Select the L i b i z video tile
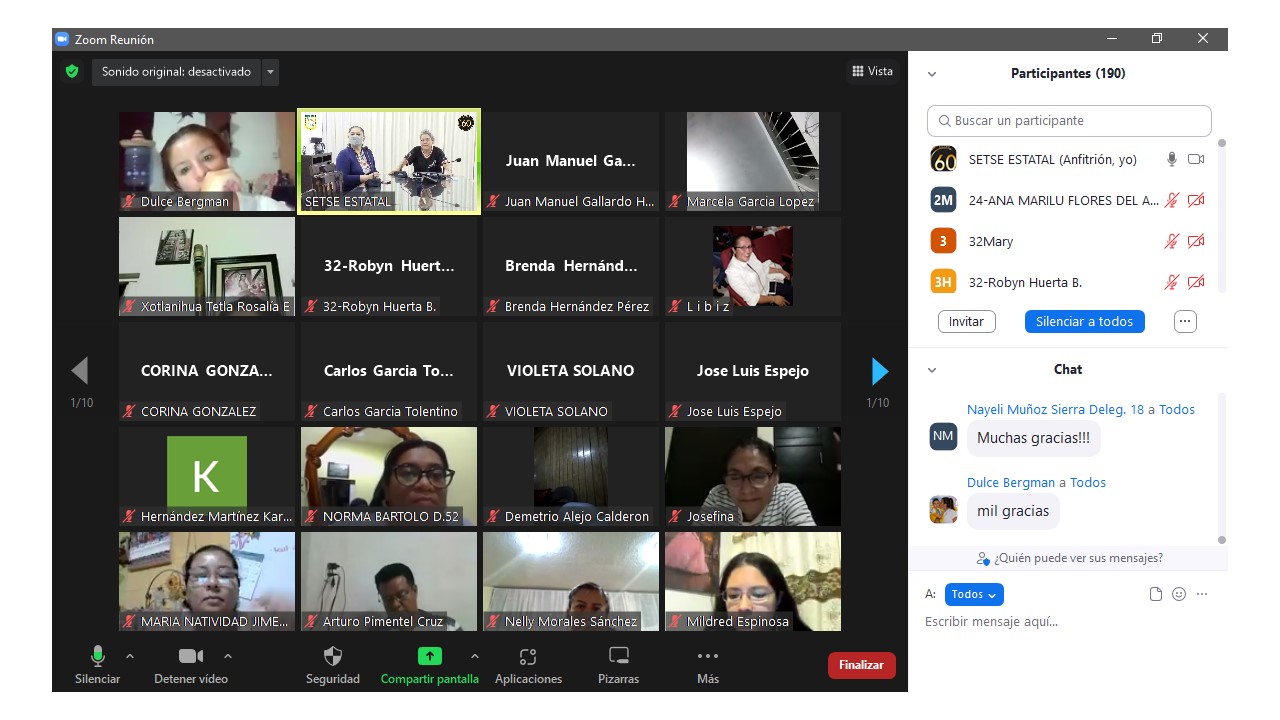1280x720 pixels. [753, 266]
